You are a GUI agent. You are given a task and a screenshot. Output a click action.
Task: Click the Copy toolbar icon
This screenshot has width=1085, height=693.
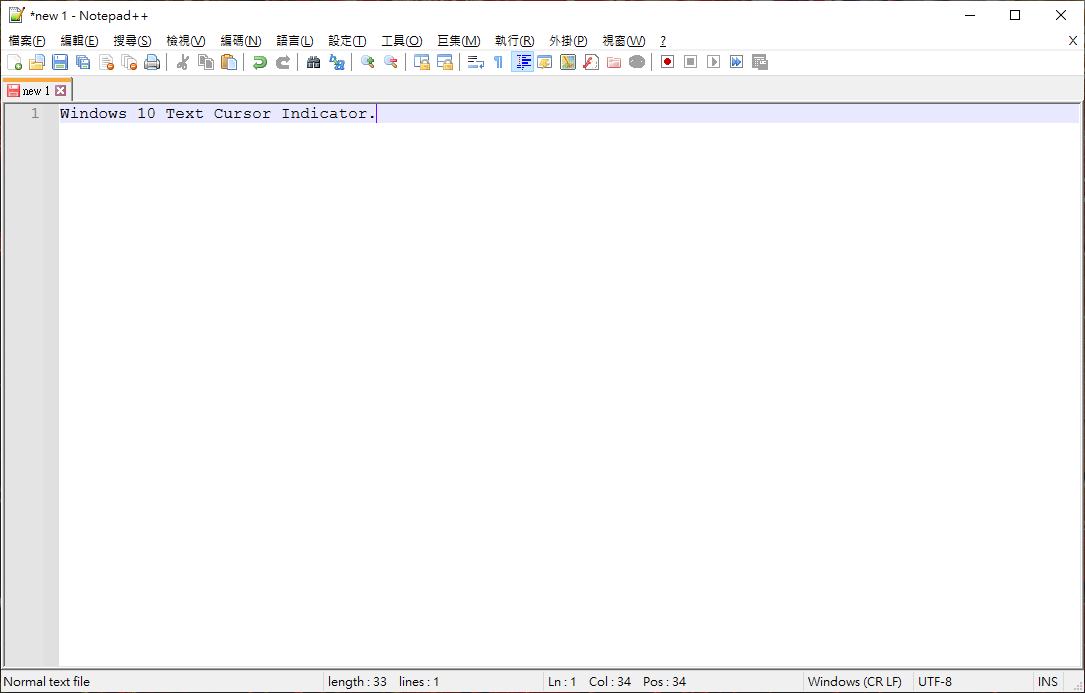pyautogui.click(x=206, y=62)
